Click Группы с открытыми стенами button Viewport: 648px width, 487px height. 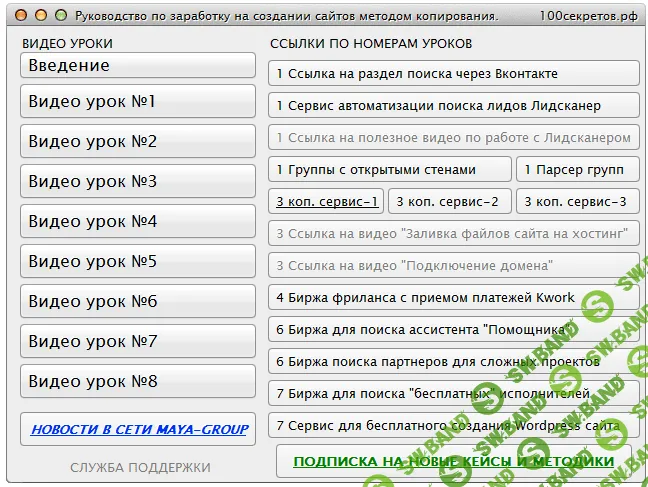390,170
